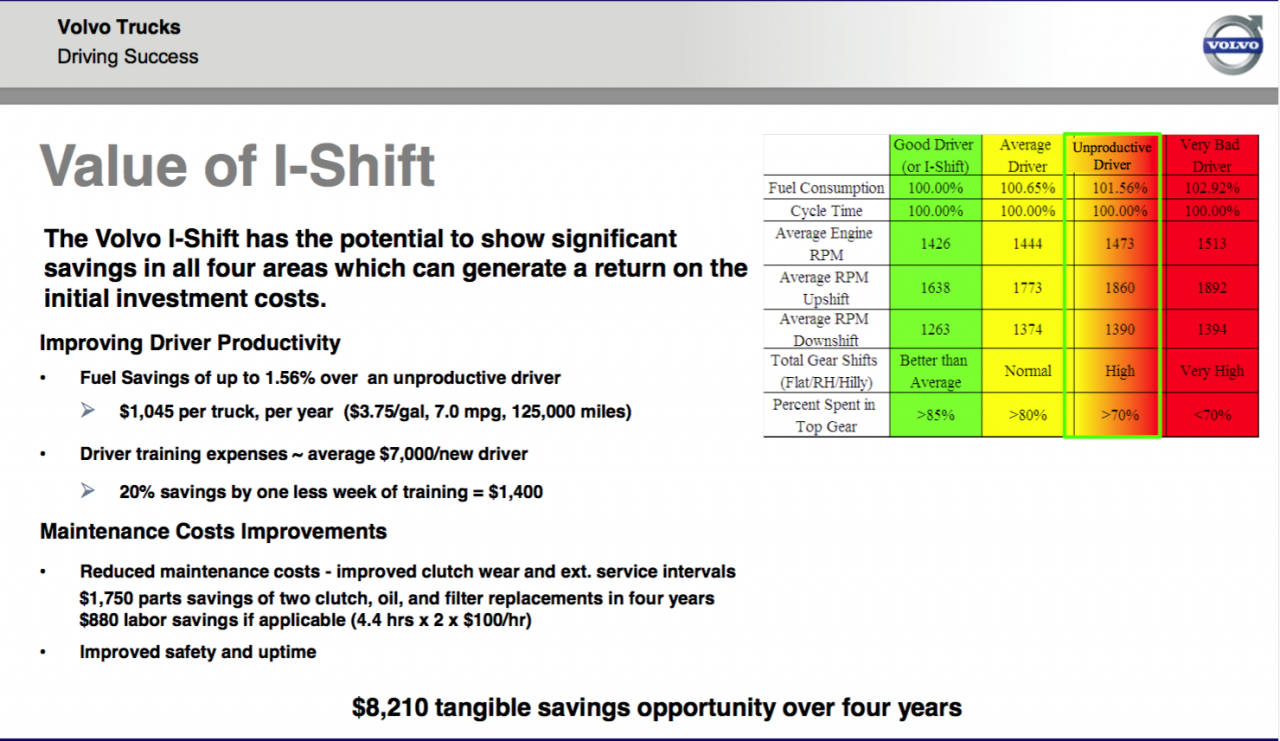Click the bullet dot beside Improved safety and uptime

pos(43,653)
